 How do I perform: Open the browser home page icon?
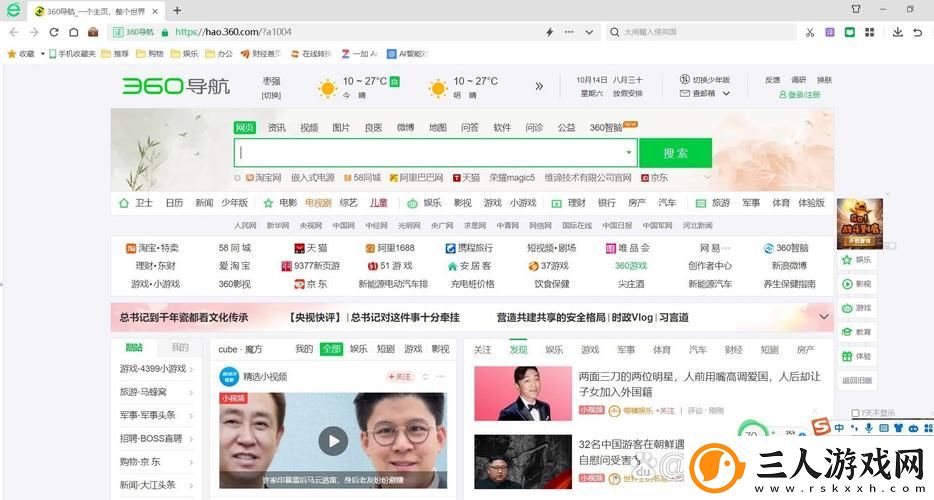[73, 32]
